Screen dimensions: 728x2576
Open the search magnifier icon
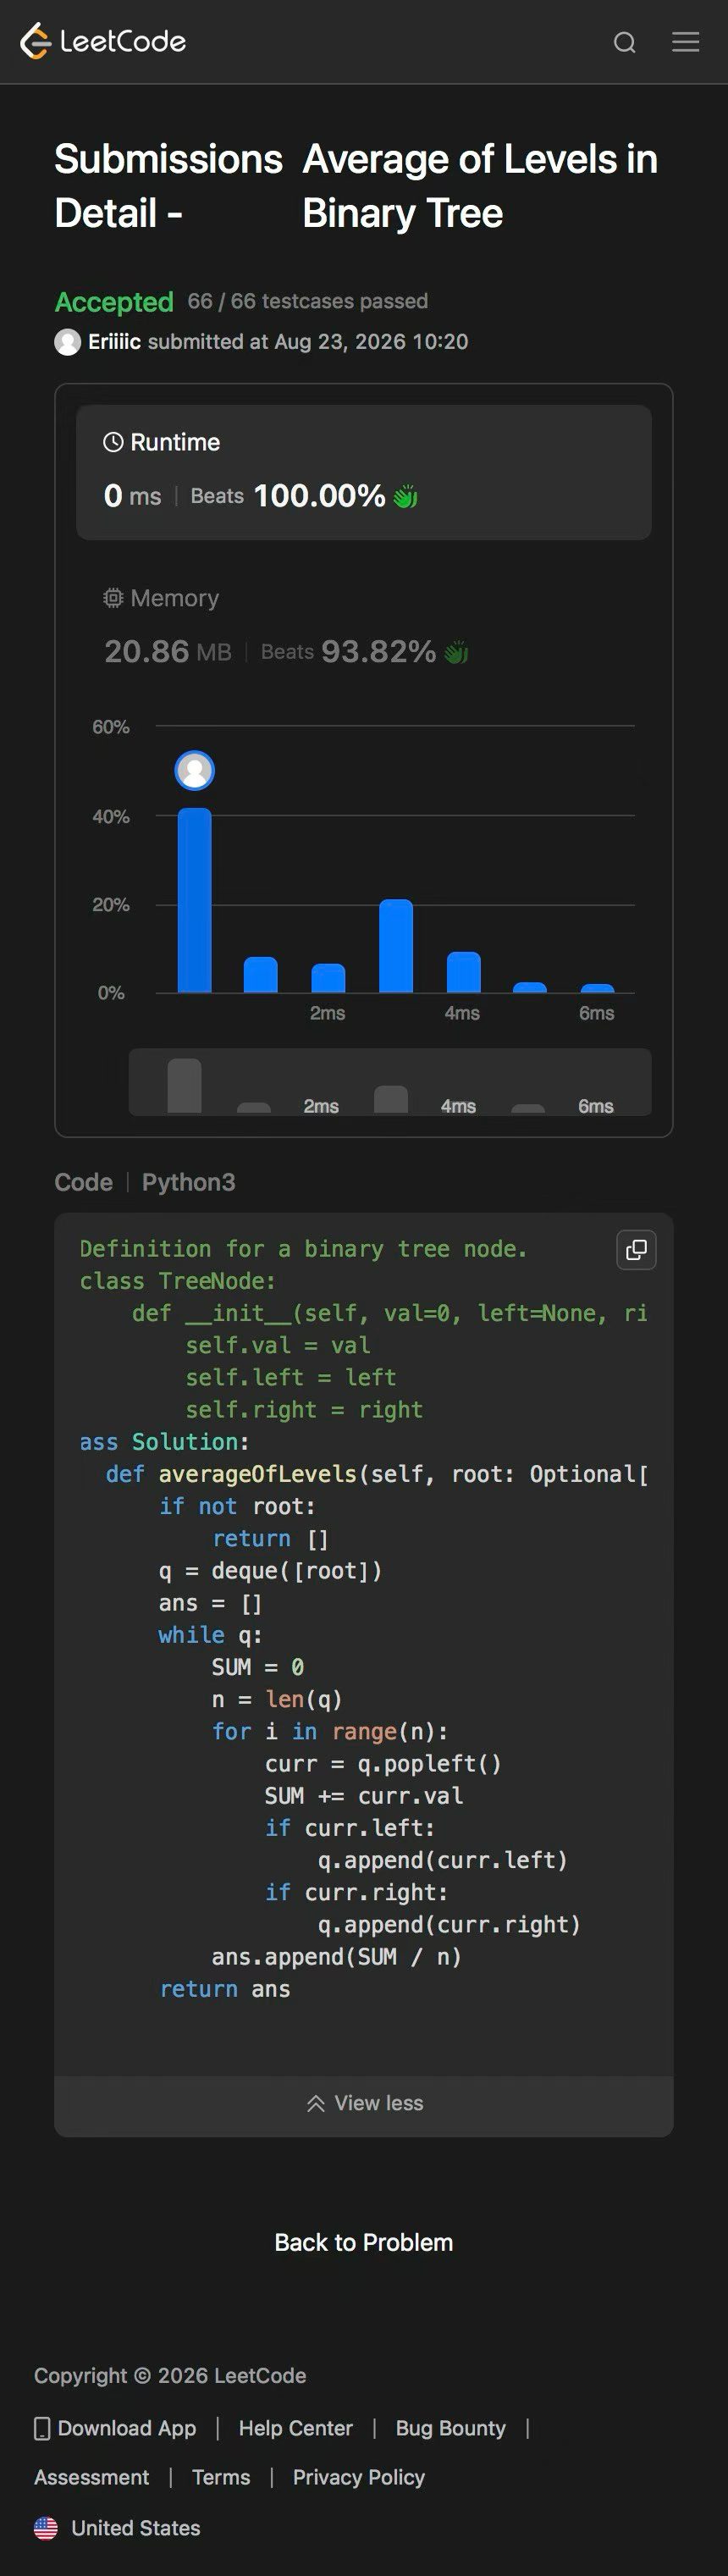coord(625,42)
